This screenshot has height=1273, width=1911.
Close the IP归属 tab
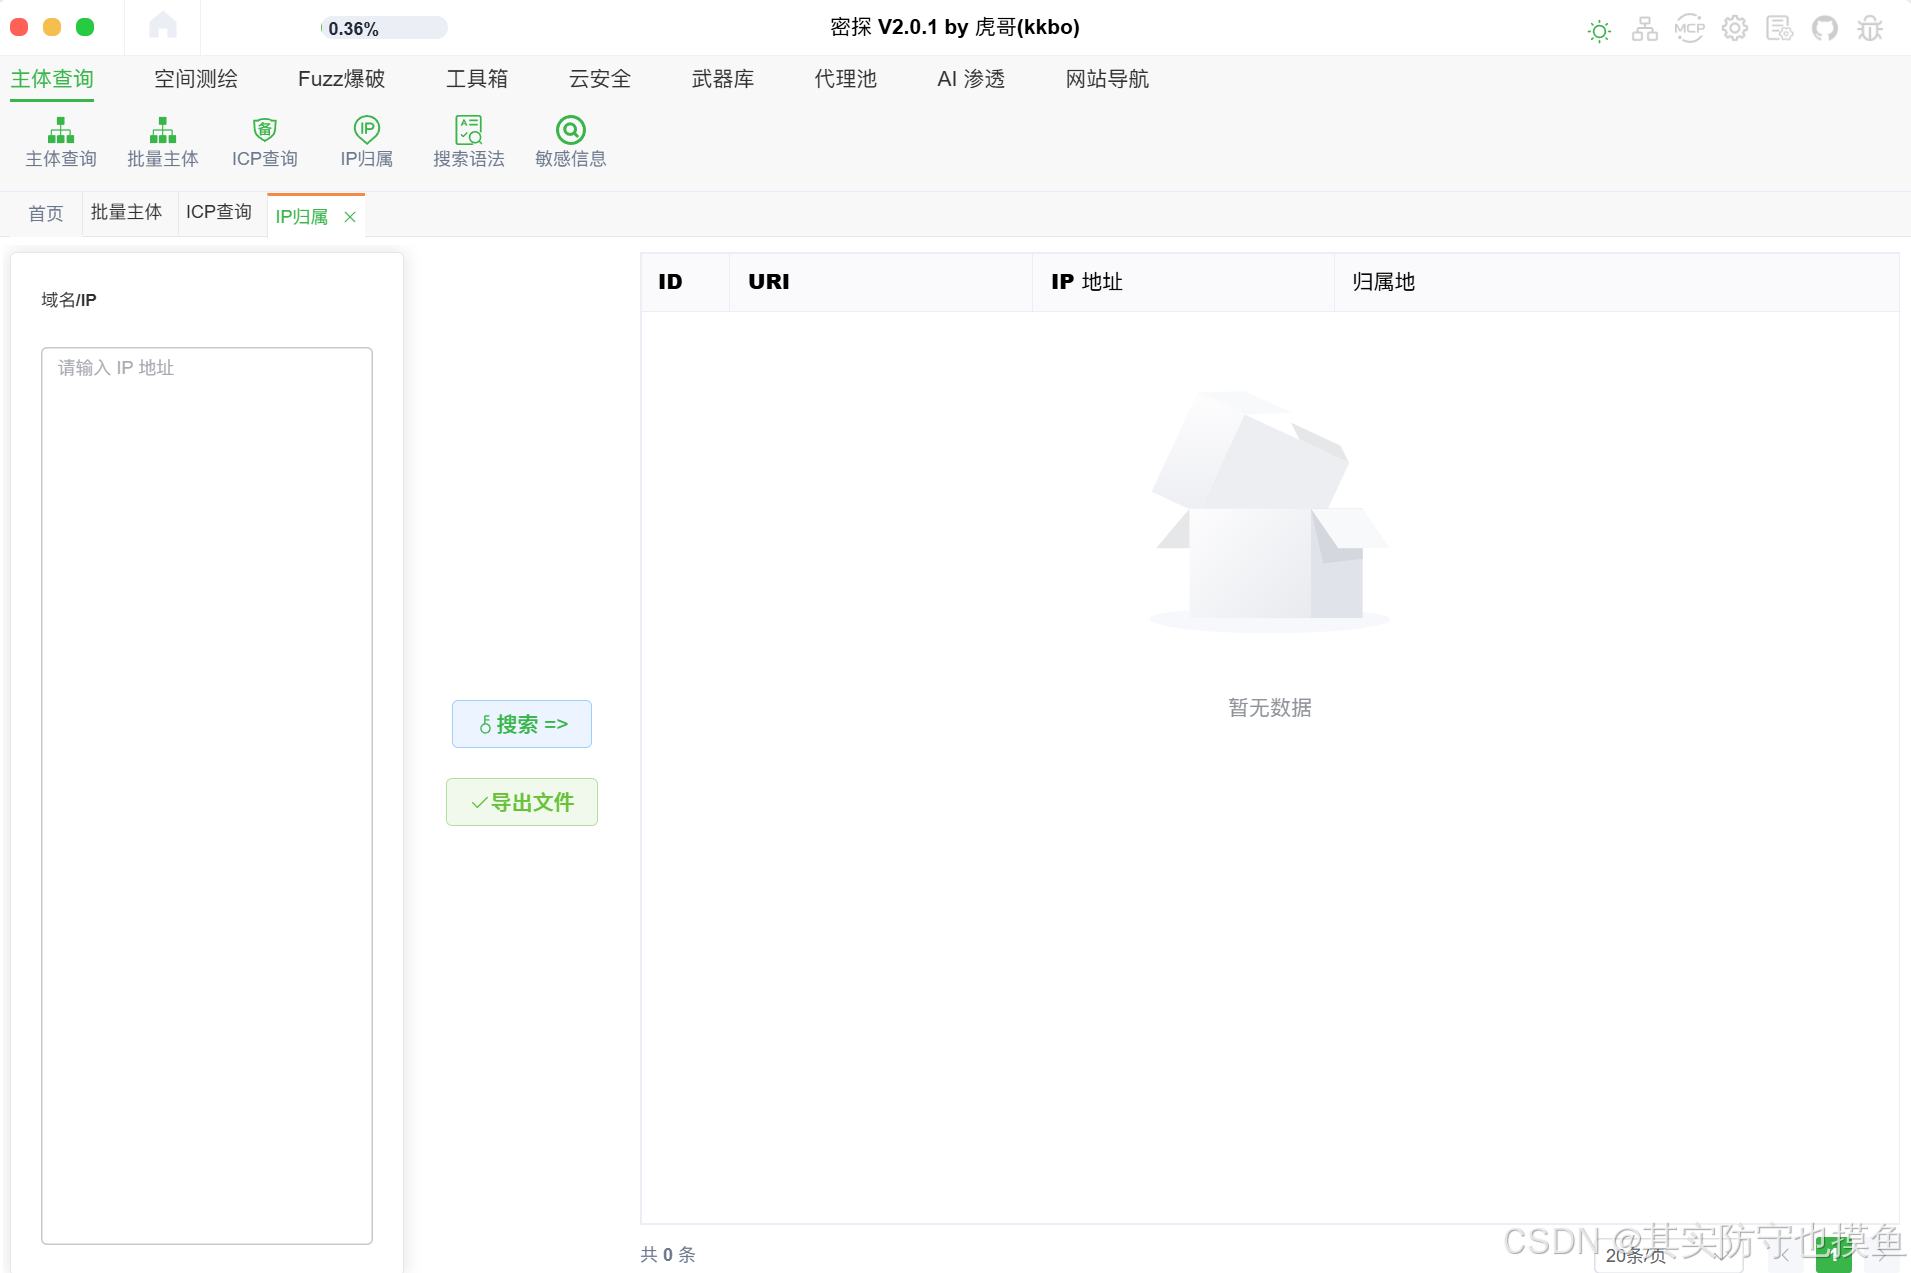point(350,217)
